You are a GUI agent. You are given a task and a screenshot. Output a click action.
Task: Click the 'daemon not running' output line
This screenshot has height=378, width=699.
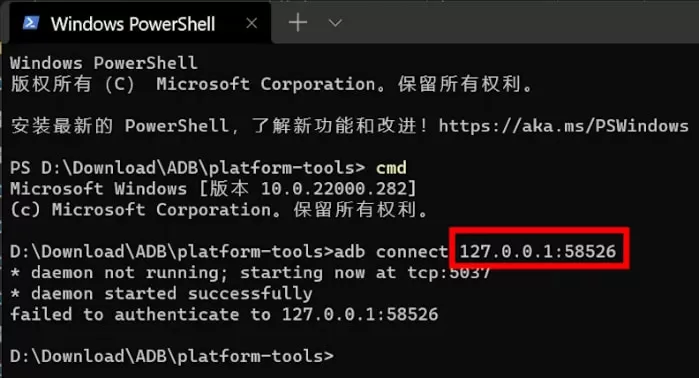(x=251, y=272)
